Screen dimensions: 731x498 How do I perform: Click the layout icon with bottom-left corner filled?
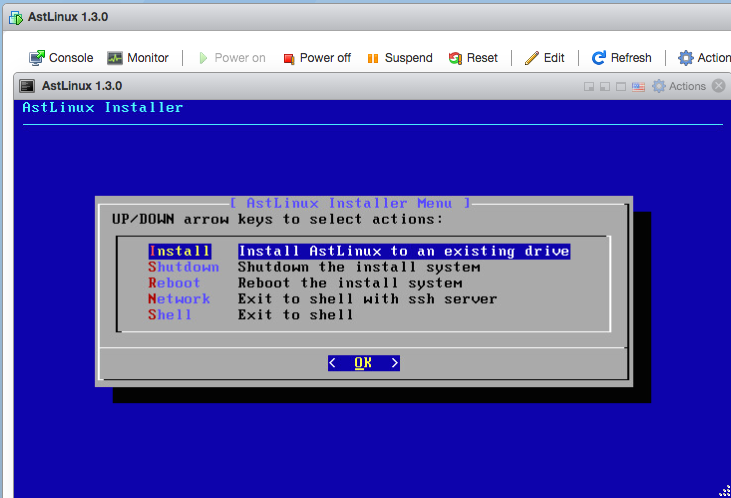[x=605, y=87]
